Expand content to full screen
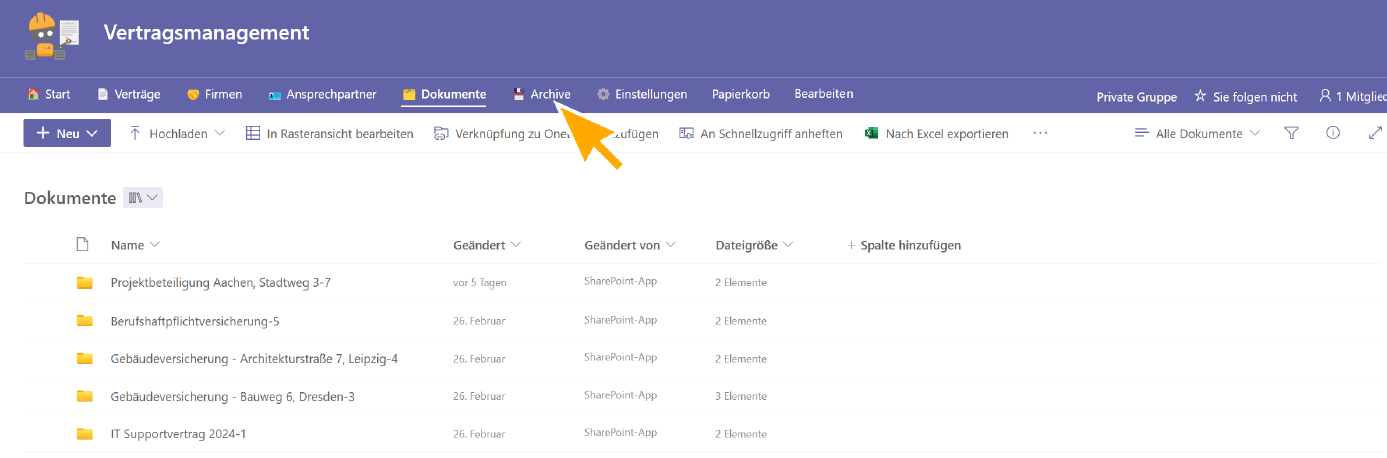This screenshot has width=1387, height=458. click(1375, 133)
